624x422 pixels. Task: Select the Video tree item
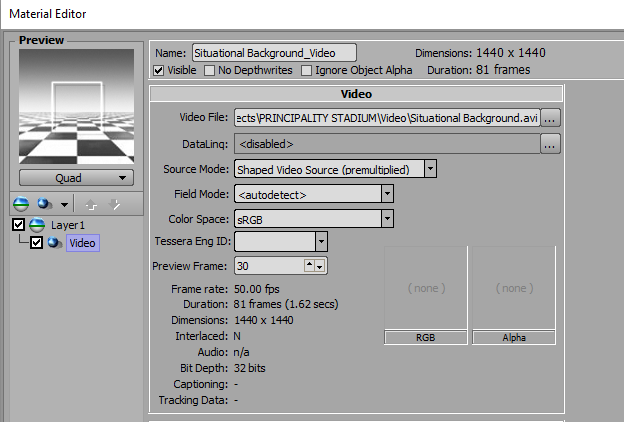pyautogui.click(x=83, y=243)
